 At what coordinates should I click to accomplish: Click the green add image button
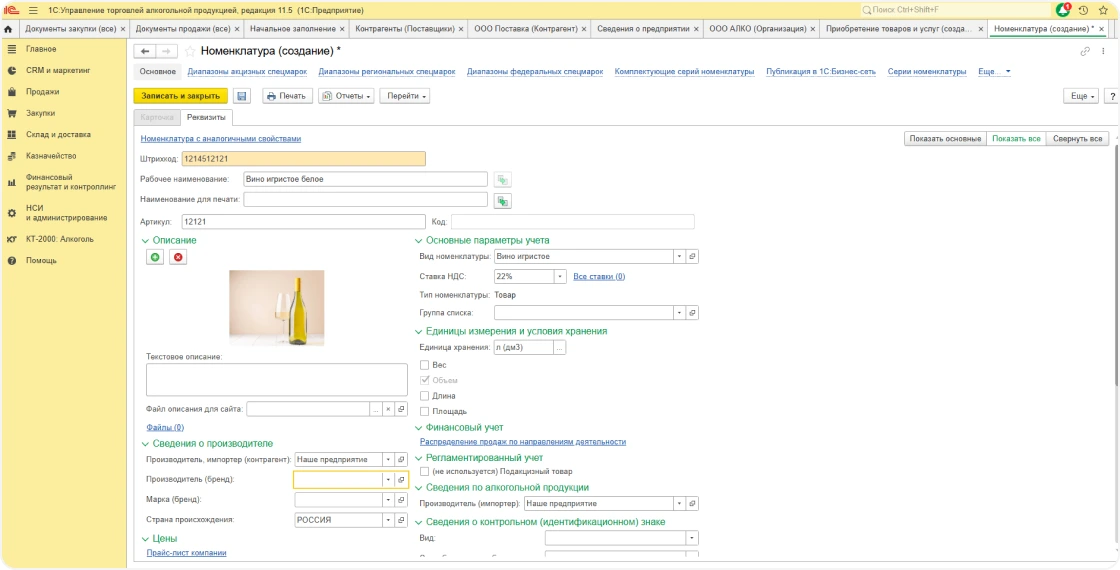click(155, 257)
